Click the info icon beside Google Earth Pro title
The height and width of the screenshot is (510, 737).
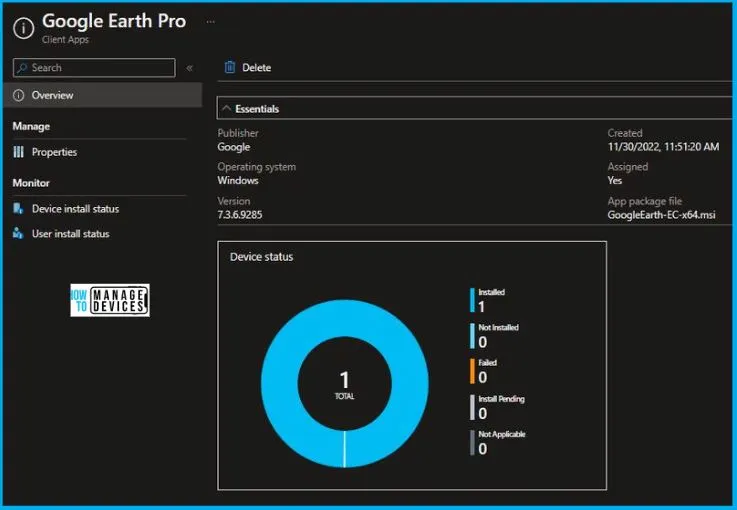pyautogui.click(x=24, y=28)
